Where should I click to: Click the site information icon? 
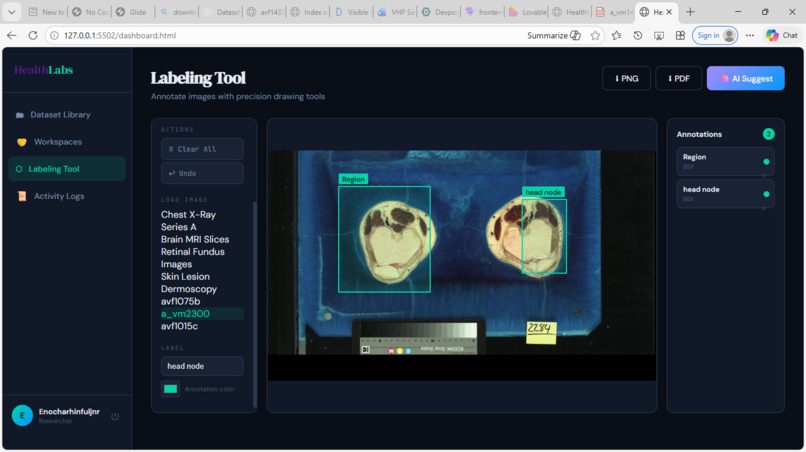pyautogui.click(x=54, y=35)
